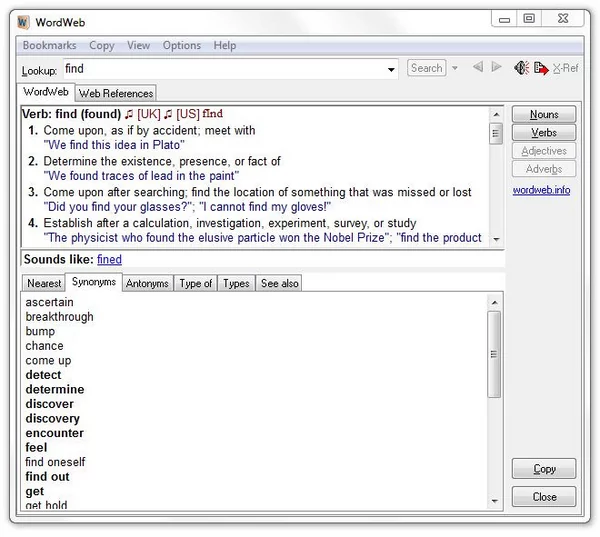Open the Types tab
Viewport: 600px width, 537px height.
[x=236, y=283]
